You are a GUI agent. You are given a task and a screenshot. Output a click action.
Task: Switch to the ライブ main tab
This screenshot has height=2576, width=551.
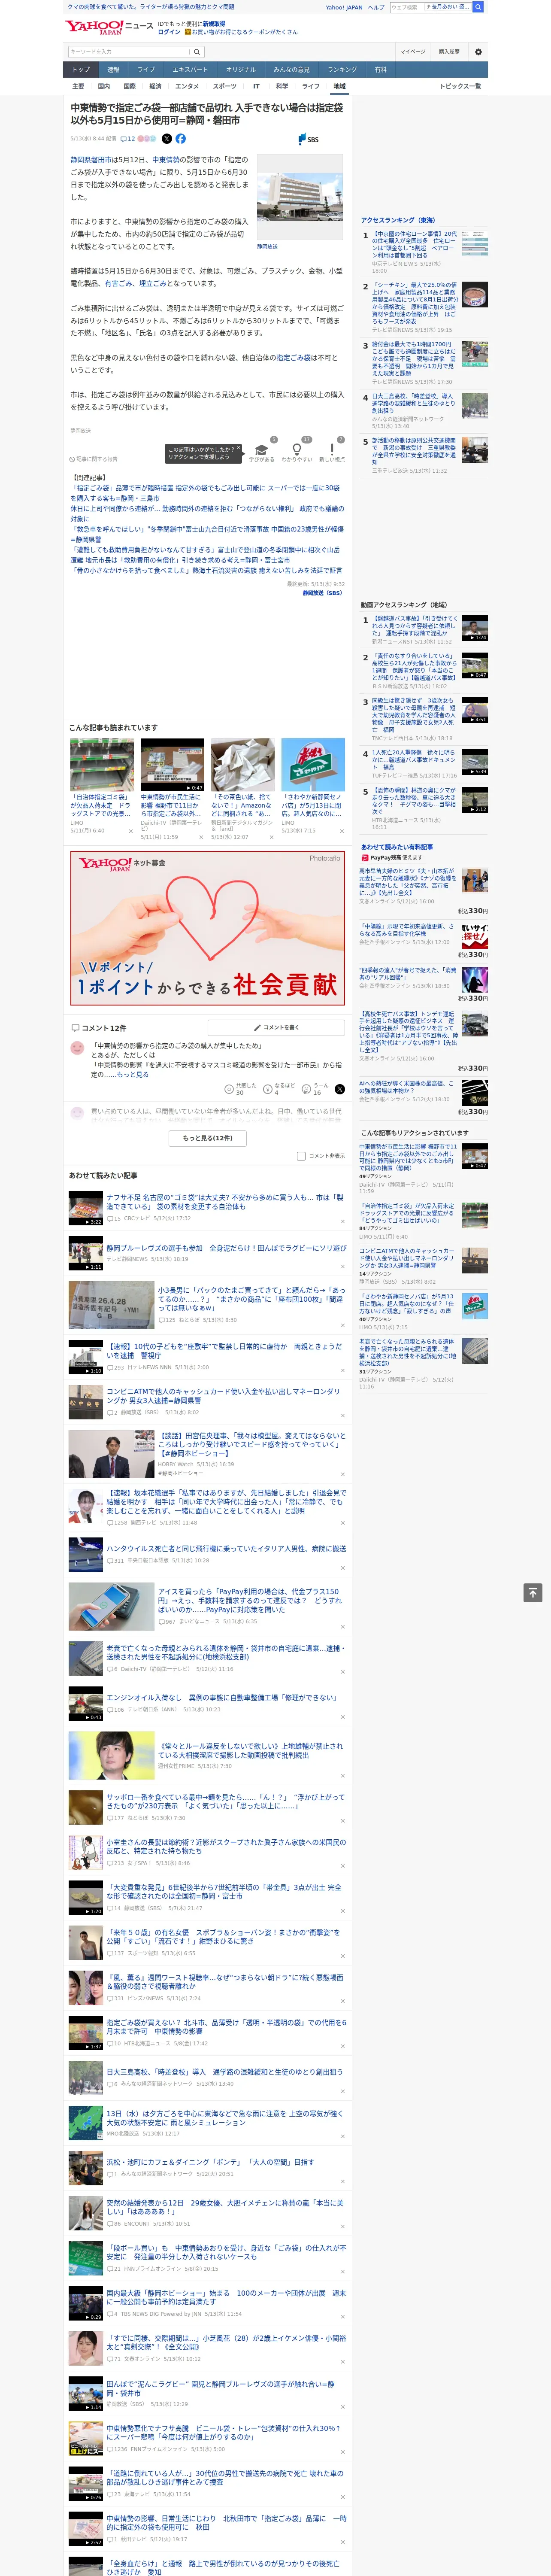coord(146,70)
